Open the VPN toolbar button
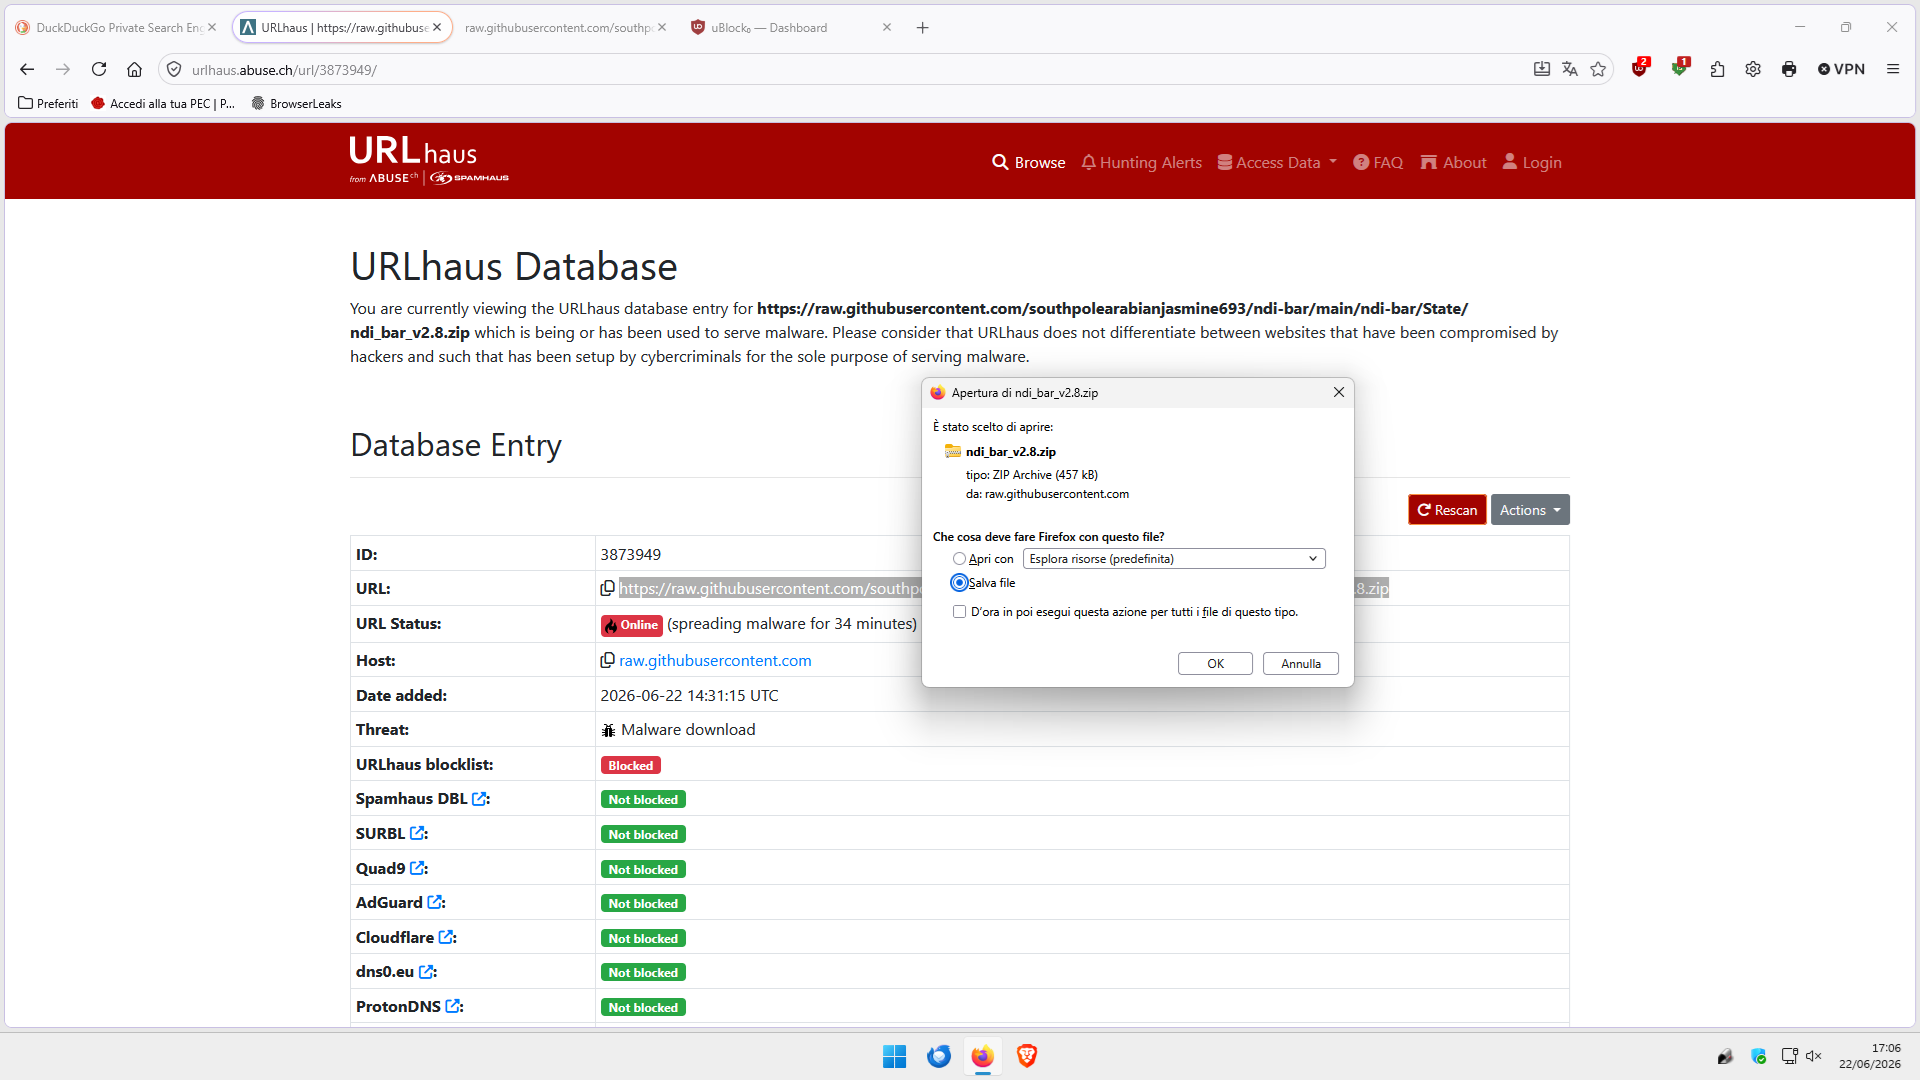Screen dimensions: 1920x1080 [x=1841, y=69]
